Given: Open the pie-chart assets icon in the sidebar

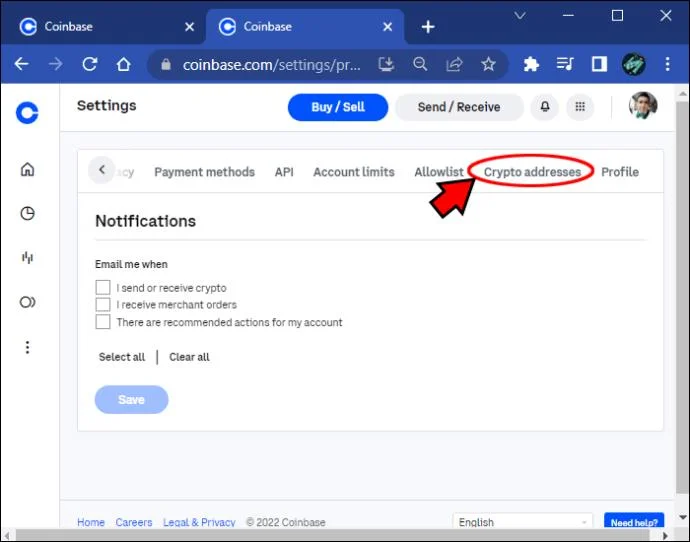Looking at the screenshot, I should [x=28, y=214].
